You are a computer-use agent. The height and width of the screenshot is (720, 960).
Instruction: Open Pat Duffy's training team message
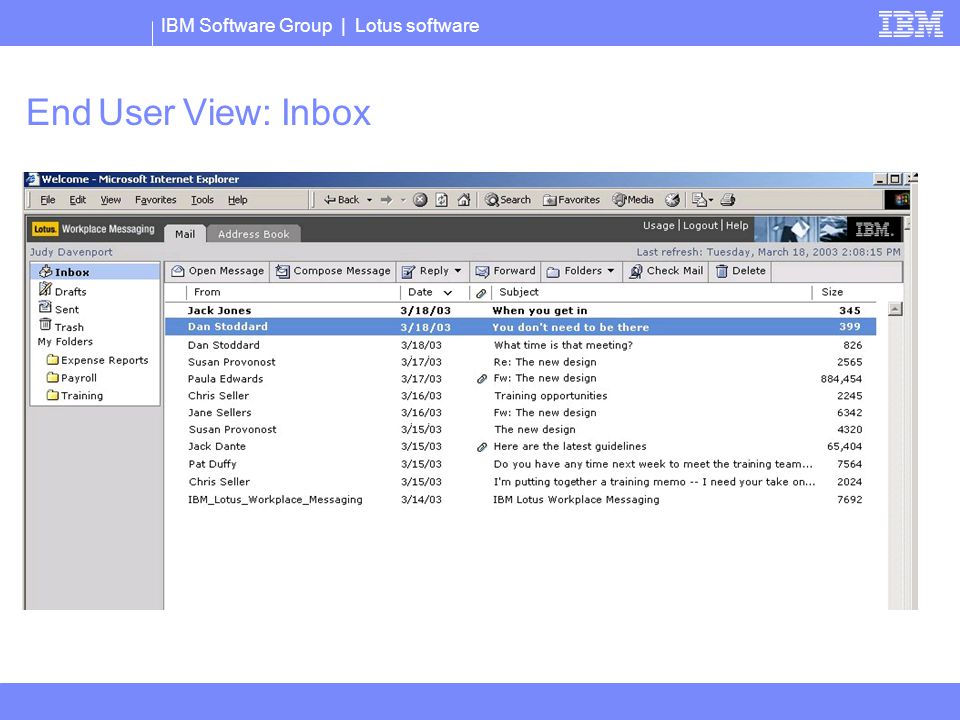click(520, 465)
